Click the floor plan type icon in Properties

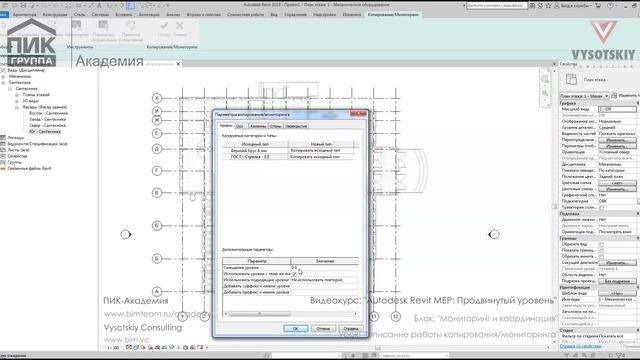[x=571, y=80]
